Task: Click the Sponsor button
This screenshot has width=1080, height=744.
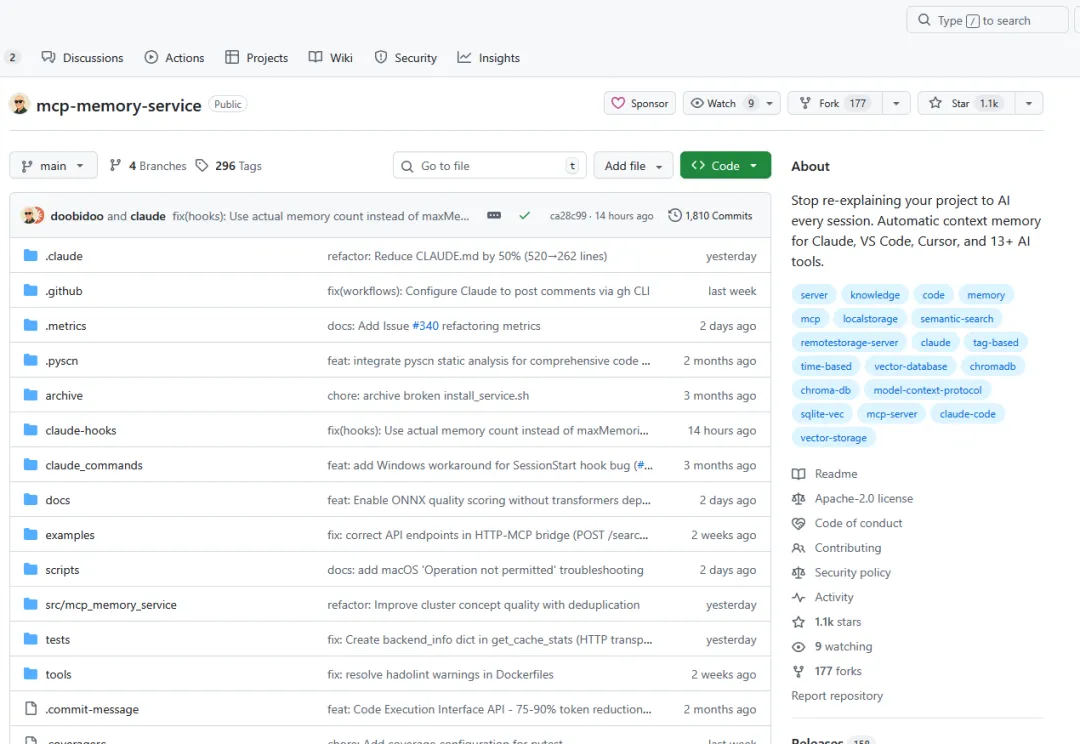Action: [x=640, y=103]
